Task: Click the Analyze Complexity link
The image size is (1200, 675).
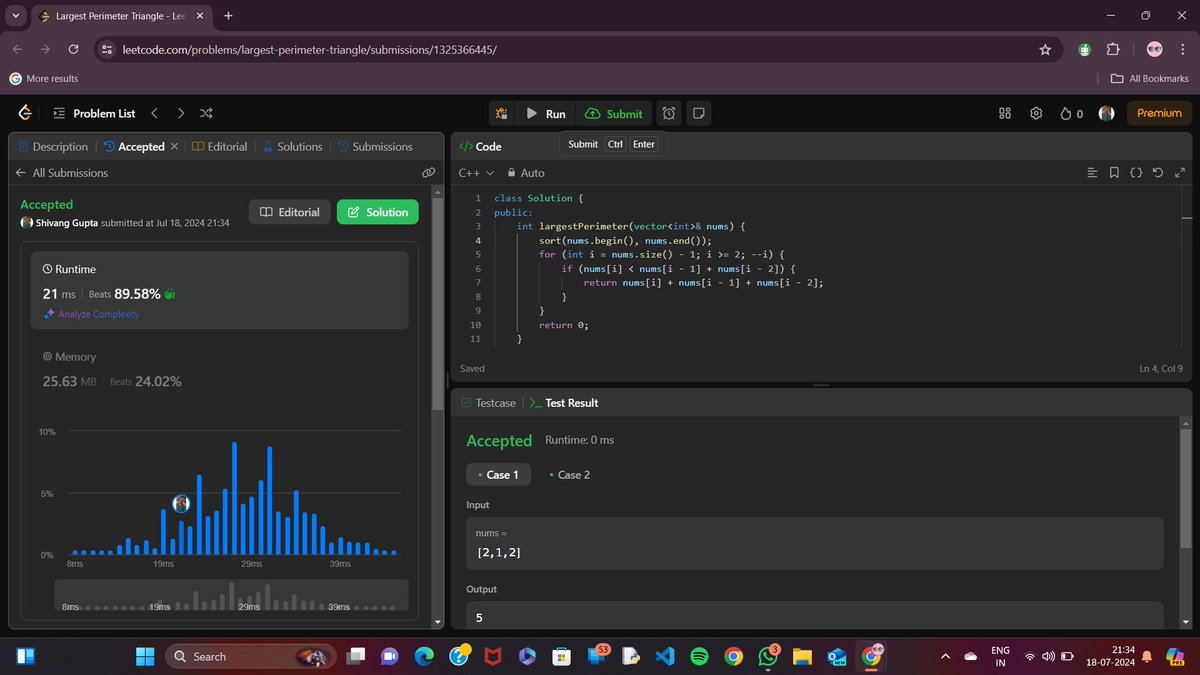Action: (x=91, y=314)
